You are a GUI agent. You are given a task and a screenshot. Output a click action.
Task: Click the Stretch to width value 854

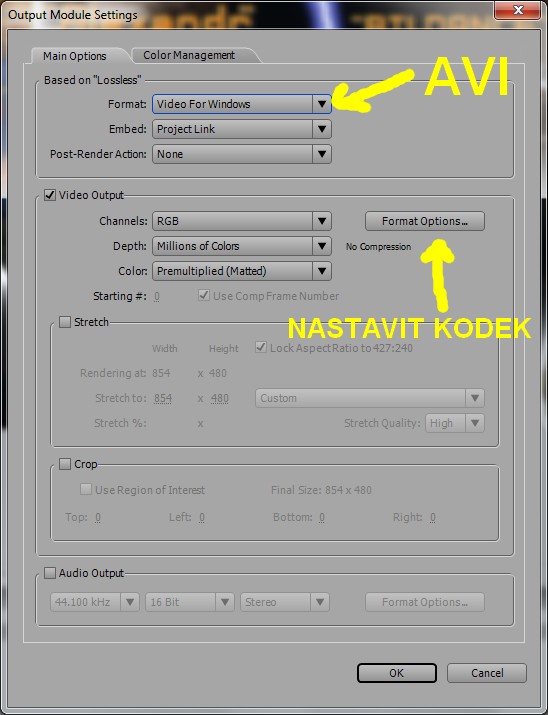point(163,399)
